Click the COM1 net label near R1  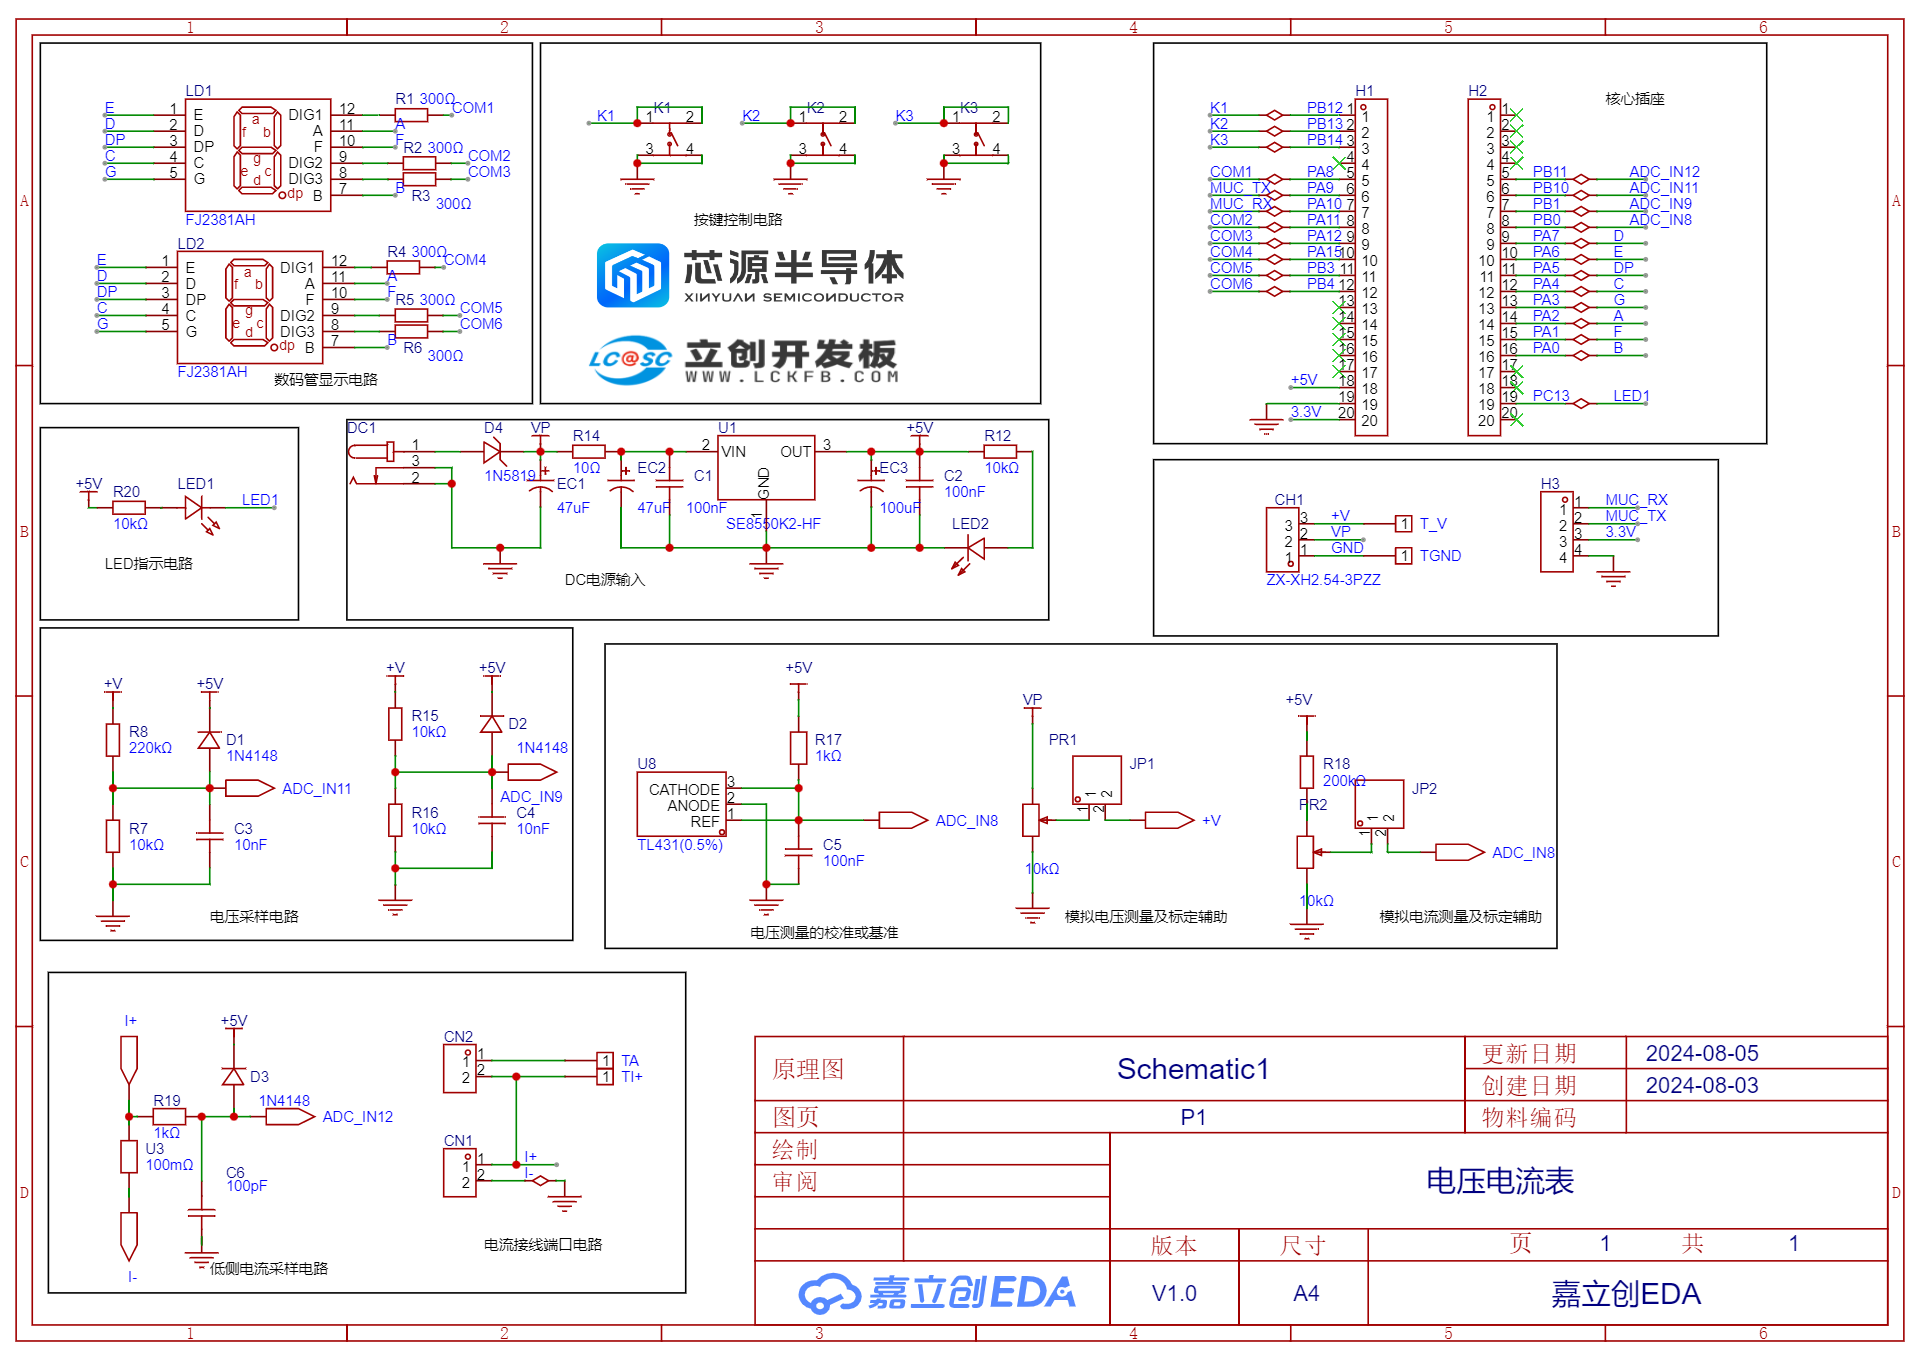point(473,107)
